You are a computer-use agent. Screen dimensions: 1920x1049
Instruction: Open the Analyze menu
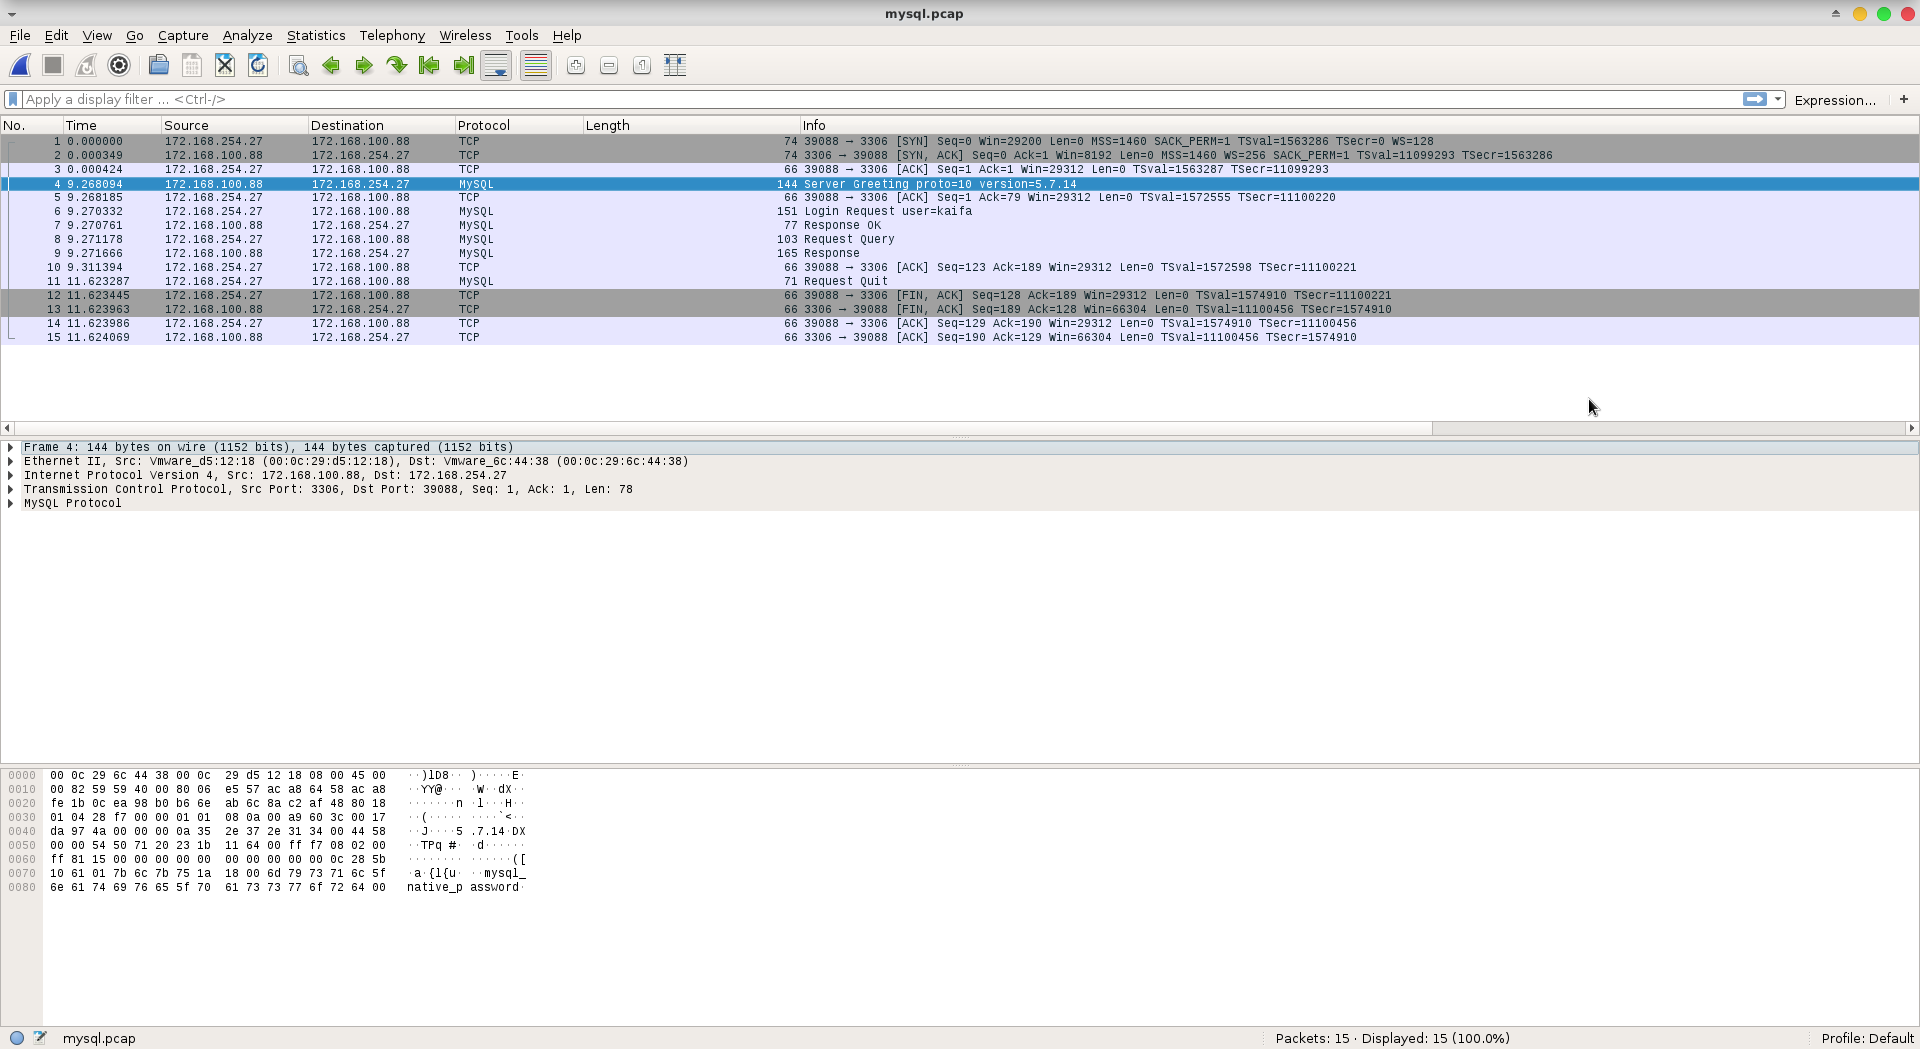(247, 36)
